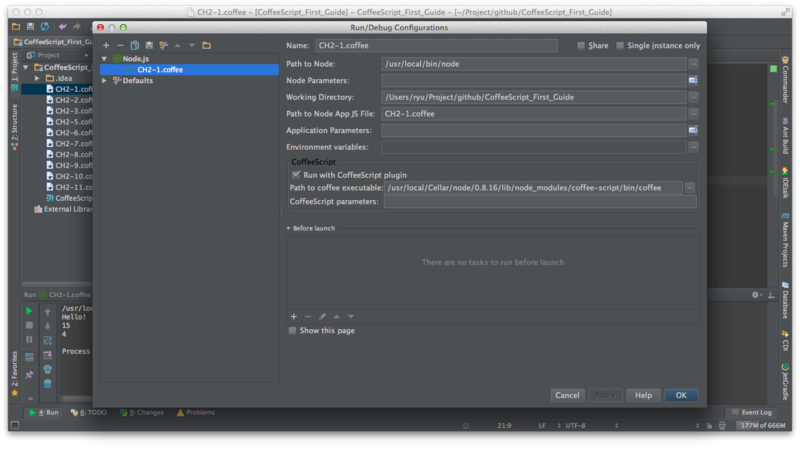Add a before launch task
Screen dimensions: 800x453
pyautogui.click(x=293, y=316)
